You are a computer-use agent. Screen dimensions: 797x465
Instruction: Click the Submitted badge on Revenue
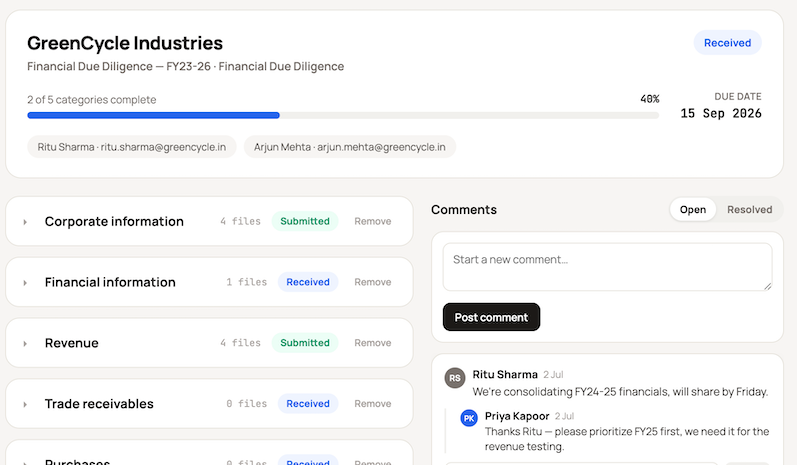[x=305, y=343]
